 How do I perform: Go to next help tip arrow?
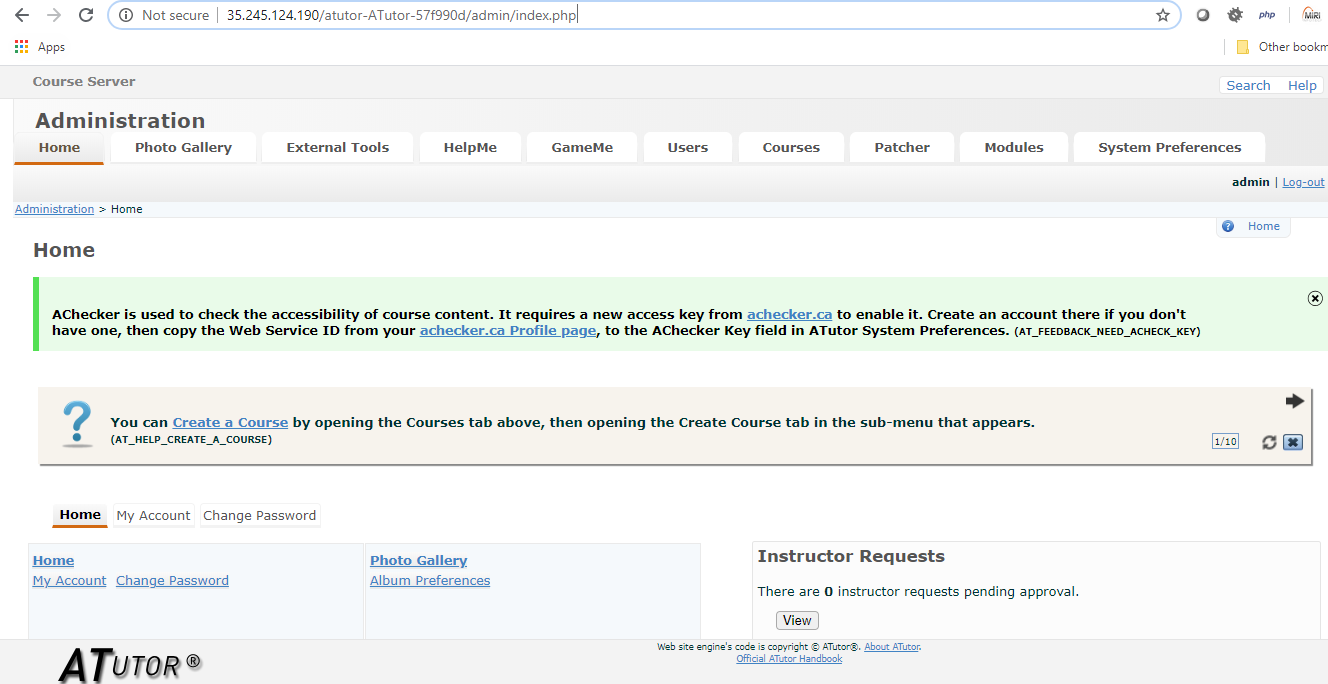[x=1295, y=401]
